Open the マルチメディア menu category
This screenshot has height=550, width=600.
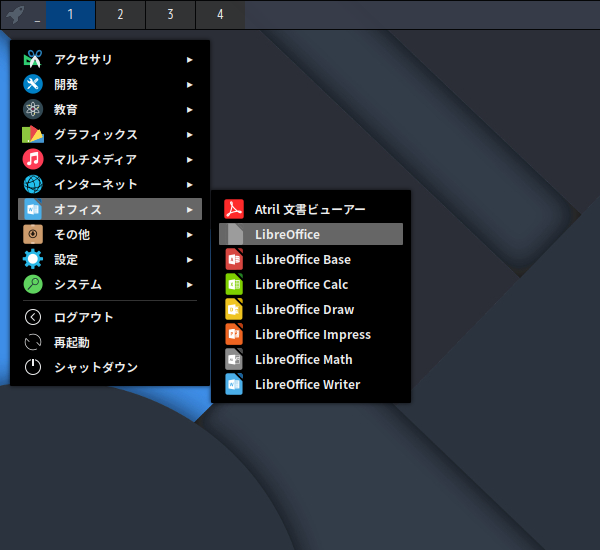110,160
